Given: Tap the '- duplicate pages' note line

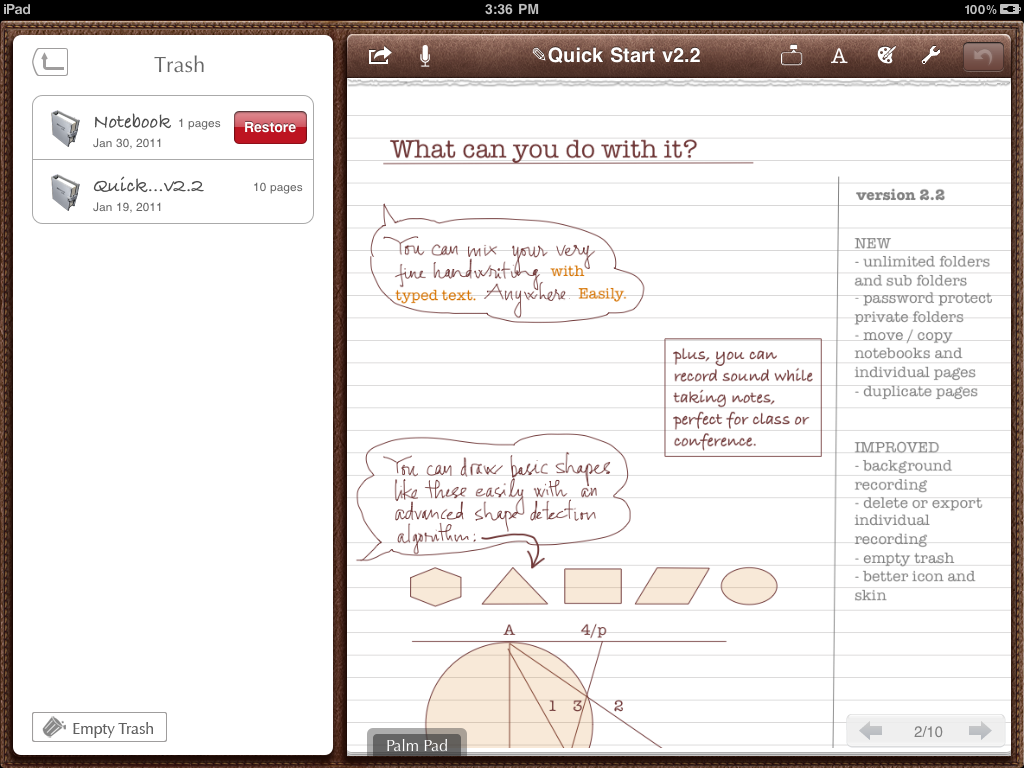Looking at the screenshot, I should click(x=916, y=391).
